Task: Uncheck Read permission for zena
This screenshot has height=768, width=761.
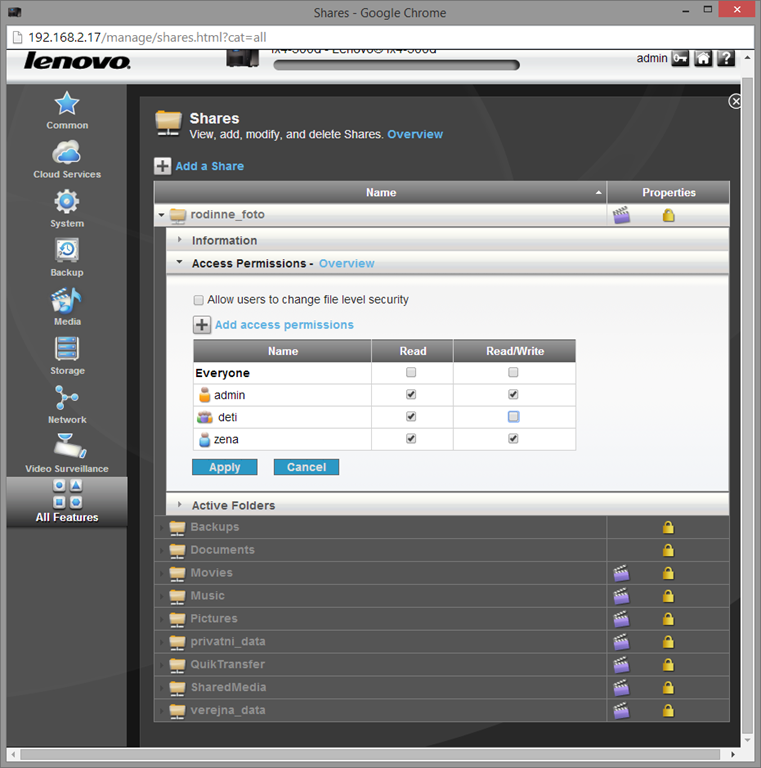Action: pyautogui.click(x=411, y=439)
